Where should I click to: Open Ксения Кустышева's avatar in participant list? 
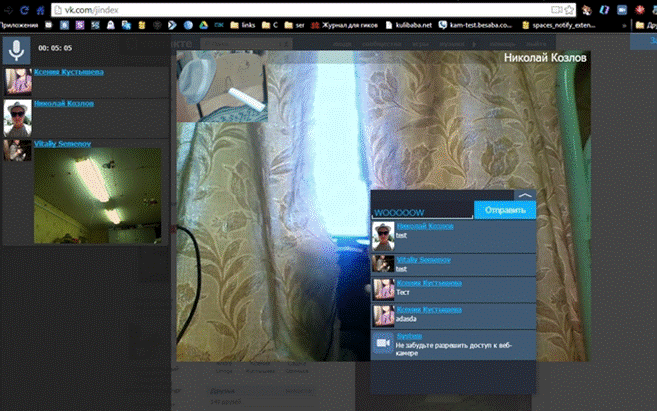pos(17,82)
